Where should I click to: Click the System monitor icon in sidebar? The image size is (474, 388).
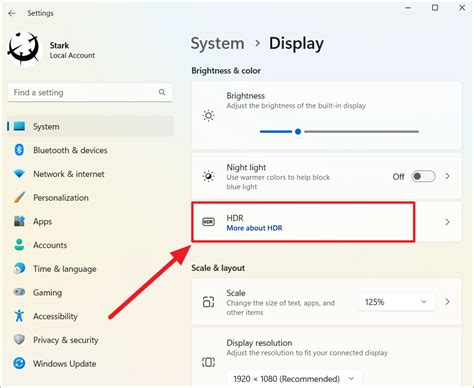pos(19,126)
